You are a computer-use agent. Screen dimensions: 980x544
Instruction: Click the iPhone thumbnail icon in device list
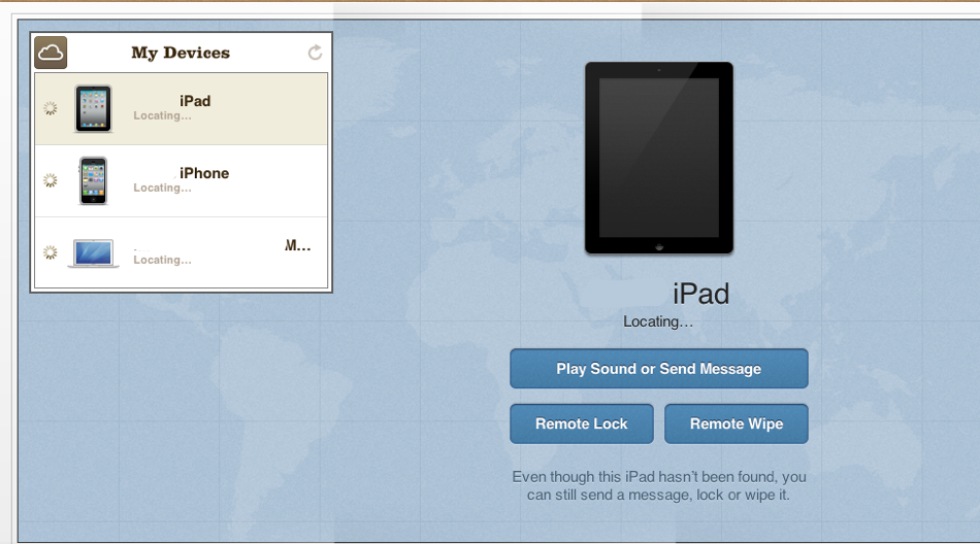point(93,181)
